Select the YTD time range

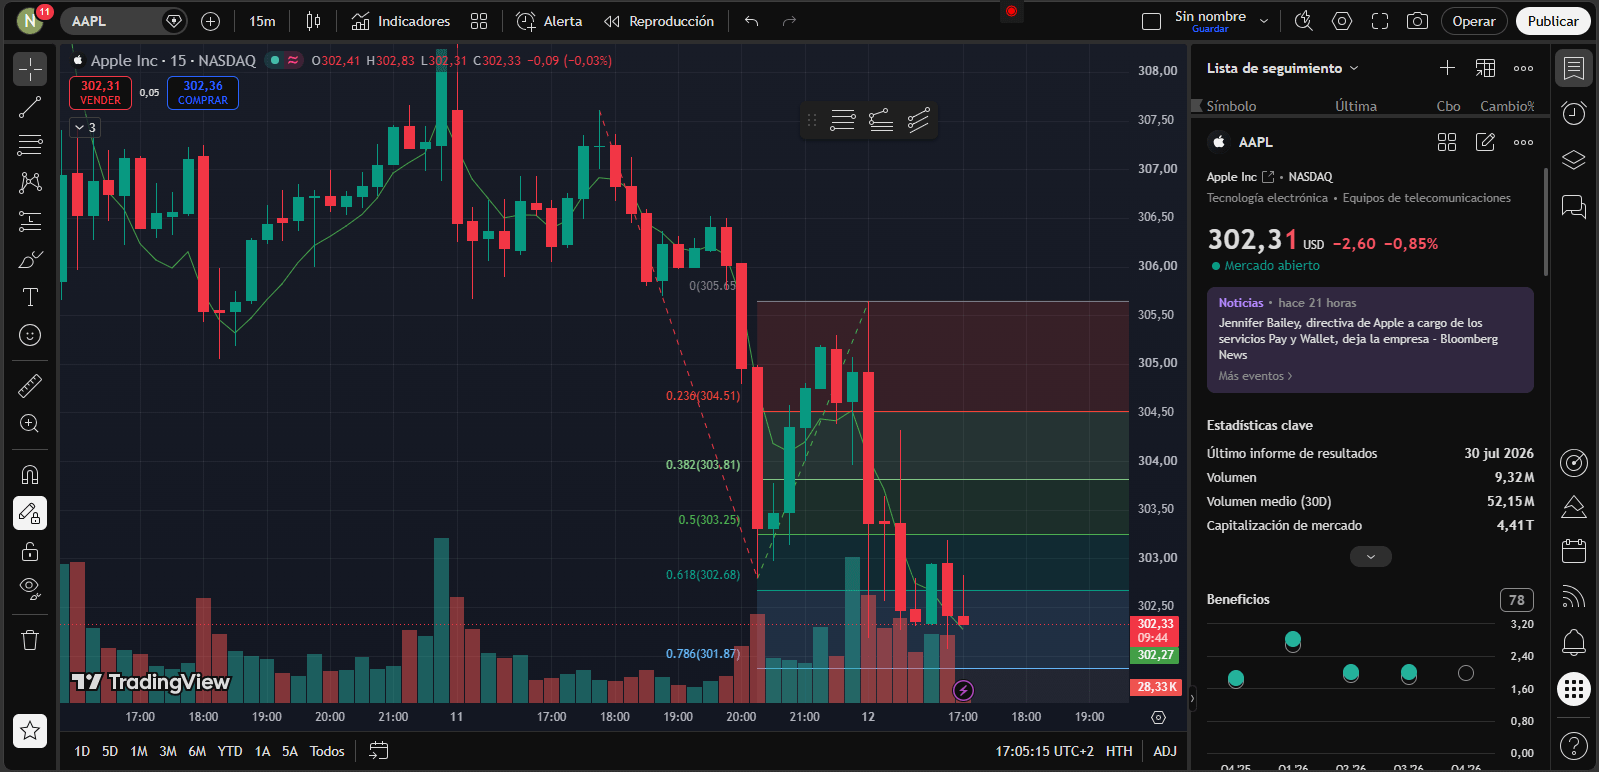pyautogui.click(x=230, y=751)
